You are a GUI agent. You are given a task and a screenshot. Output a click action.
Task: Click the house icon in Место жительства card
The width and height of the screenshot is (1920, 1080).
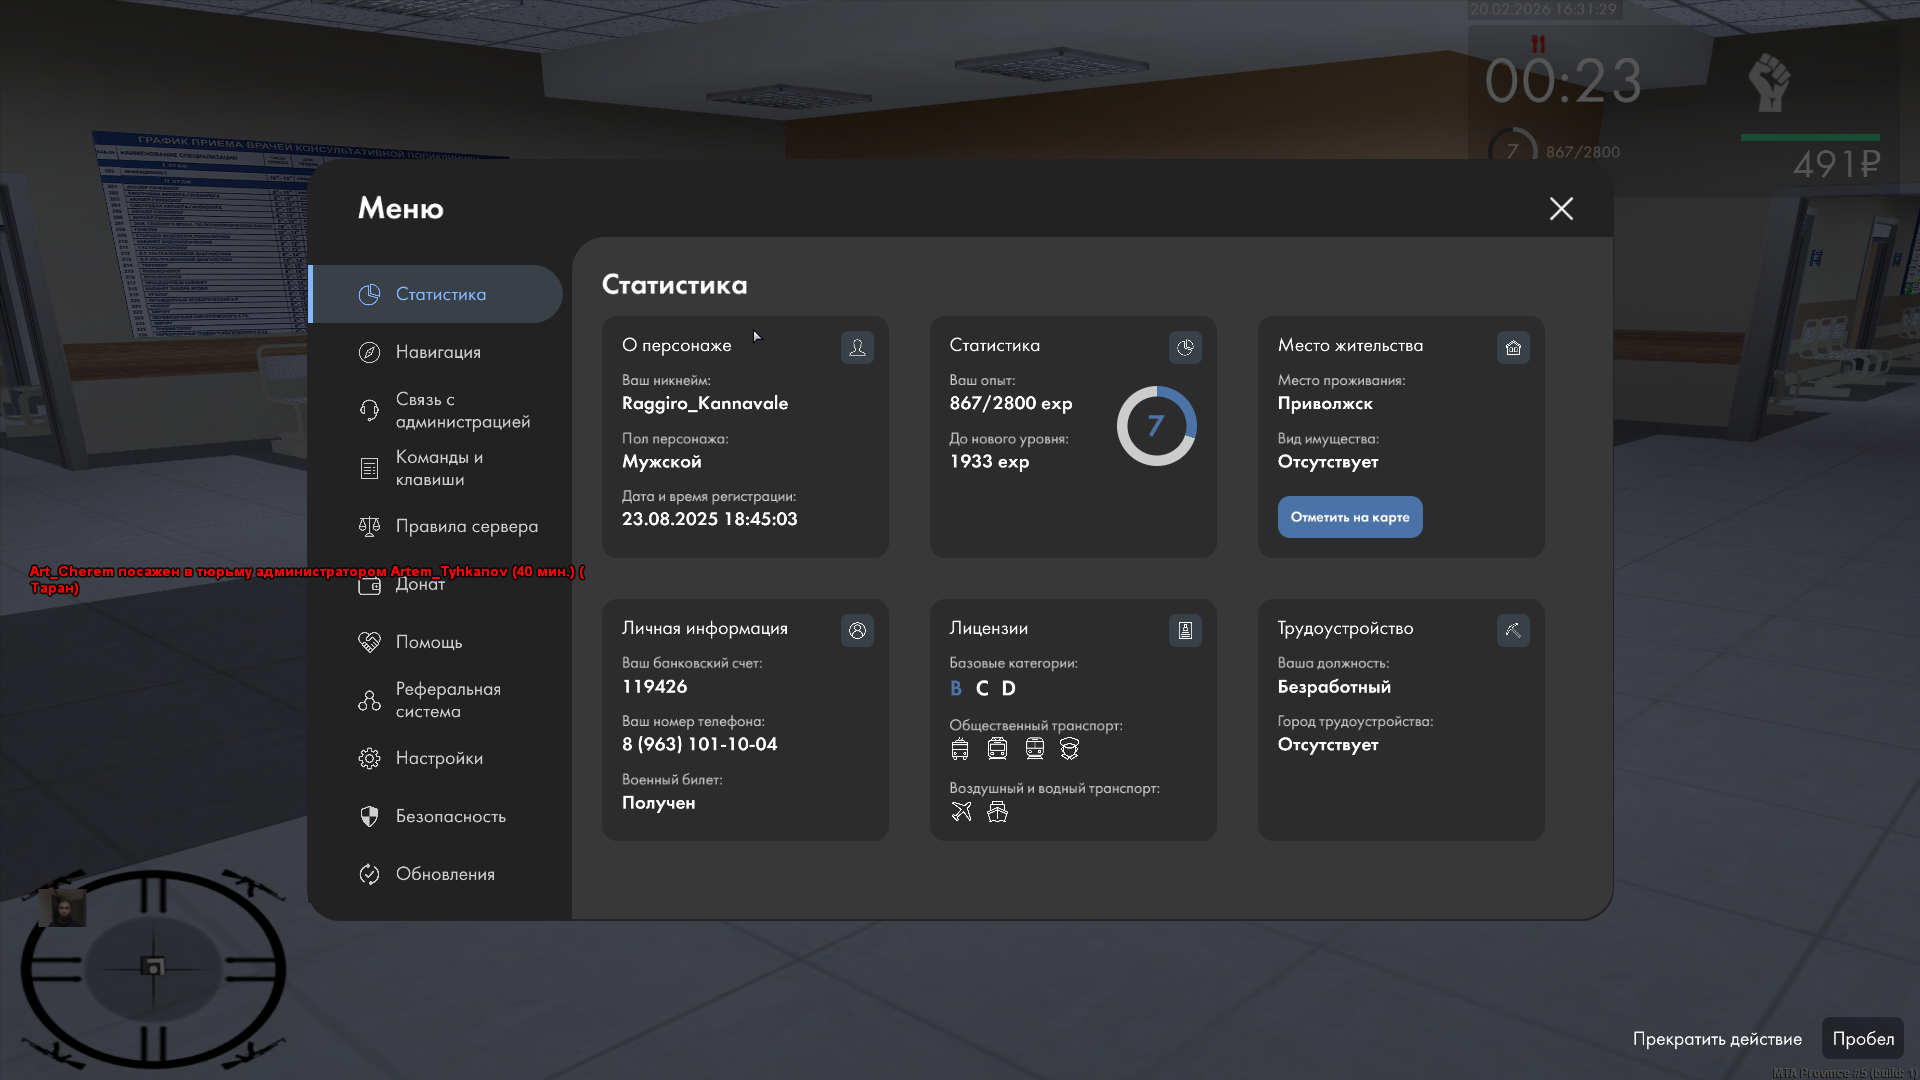(1513, 347)
